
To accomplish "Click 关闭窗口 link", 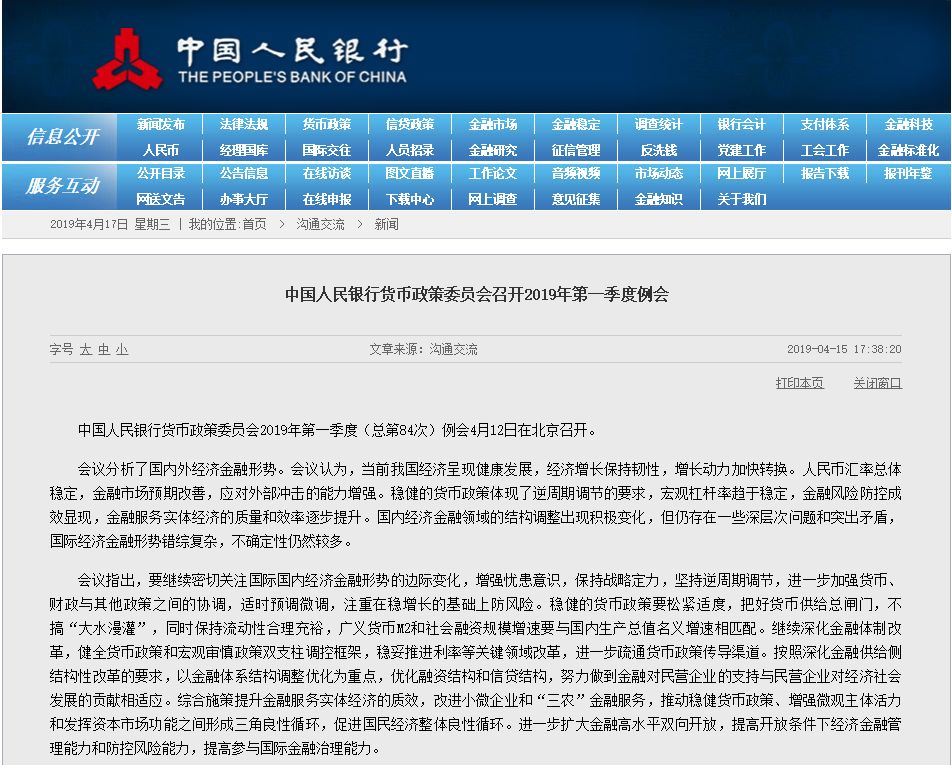I will pos(877,383).
